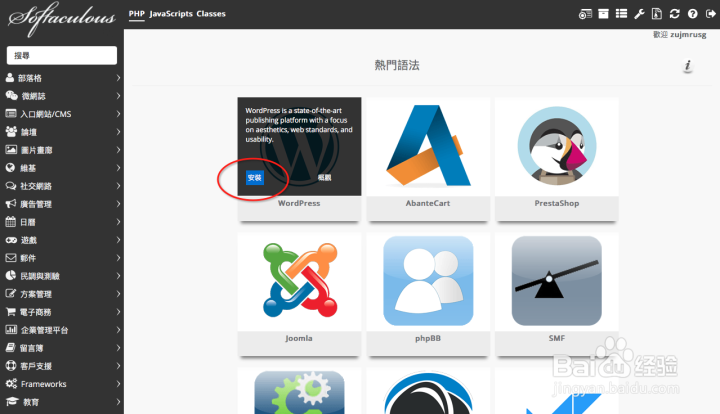Click the shopping cart icon beside 電子商務
Image resolution: width=720 pixels, height=414 pixels.
[11, 312]
